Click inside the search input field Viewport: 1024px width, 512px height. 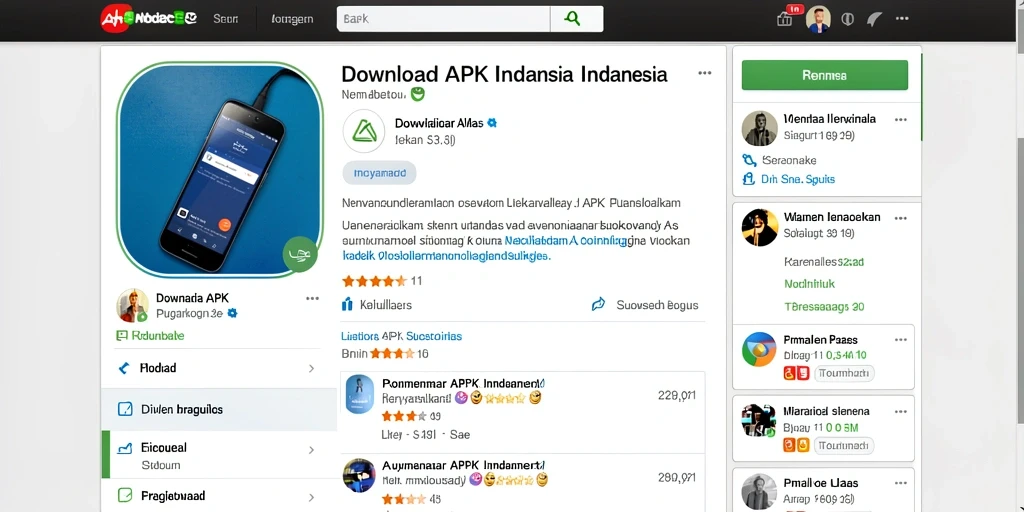point(443,19)
